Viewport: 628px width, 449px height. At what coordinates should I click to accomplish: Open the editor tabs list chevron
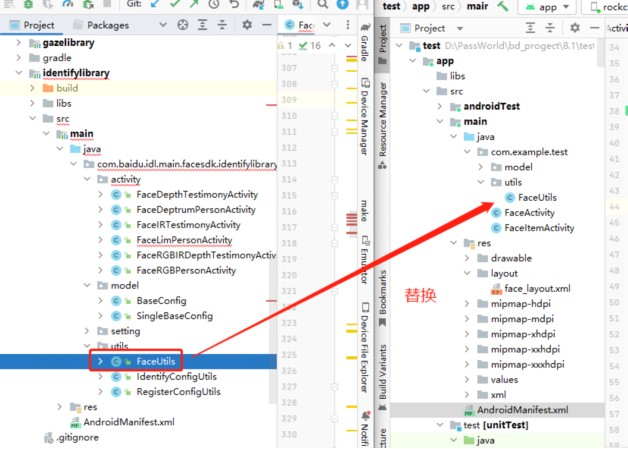pyautogui.click(x=327, y=25)
